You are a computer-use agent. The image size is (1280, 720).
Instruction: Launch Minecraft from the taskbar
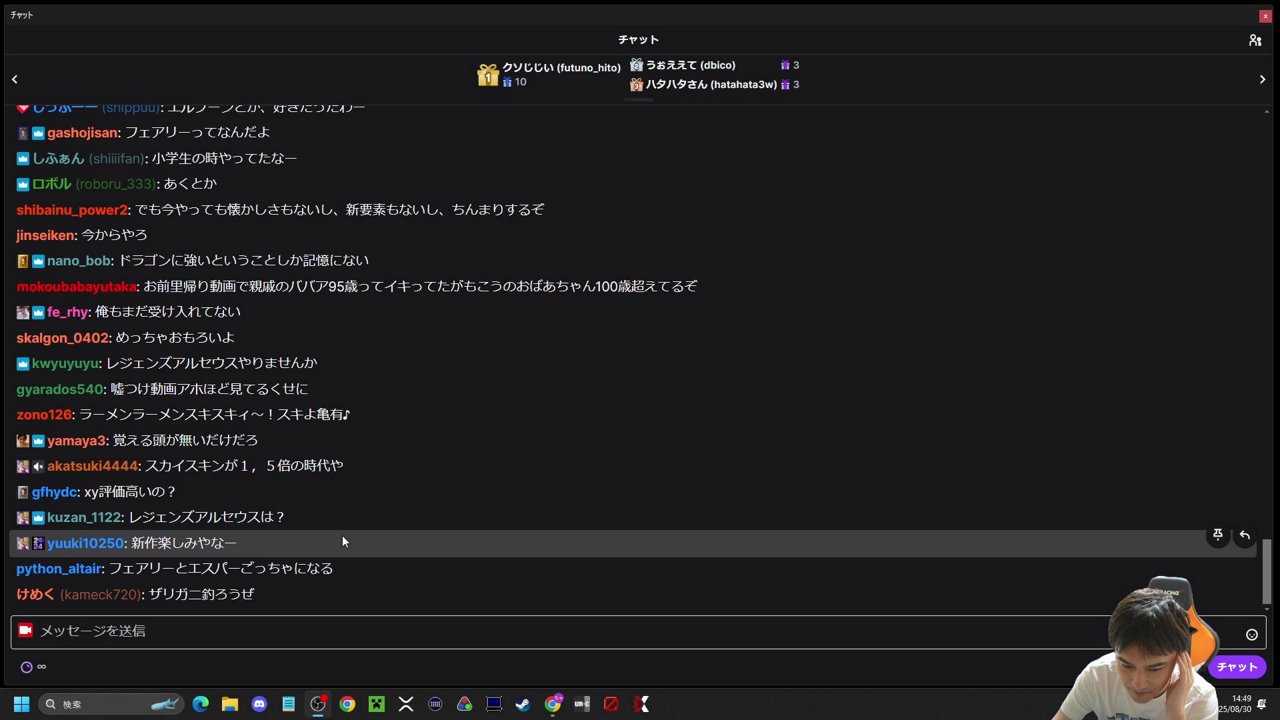coord(376,704)
